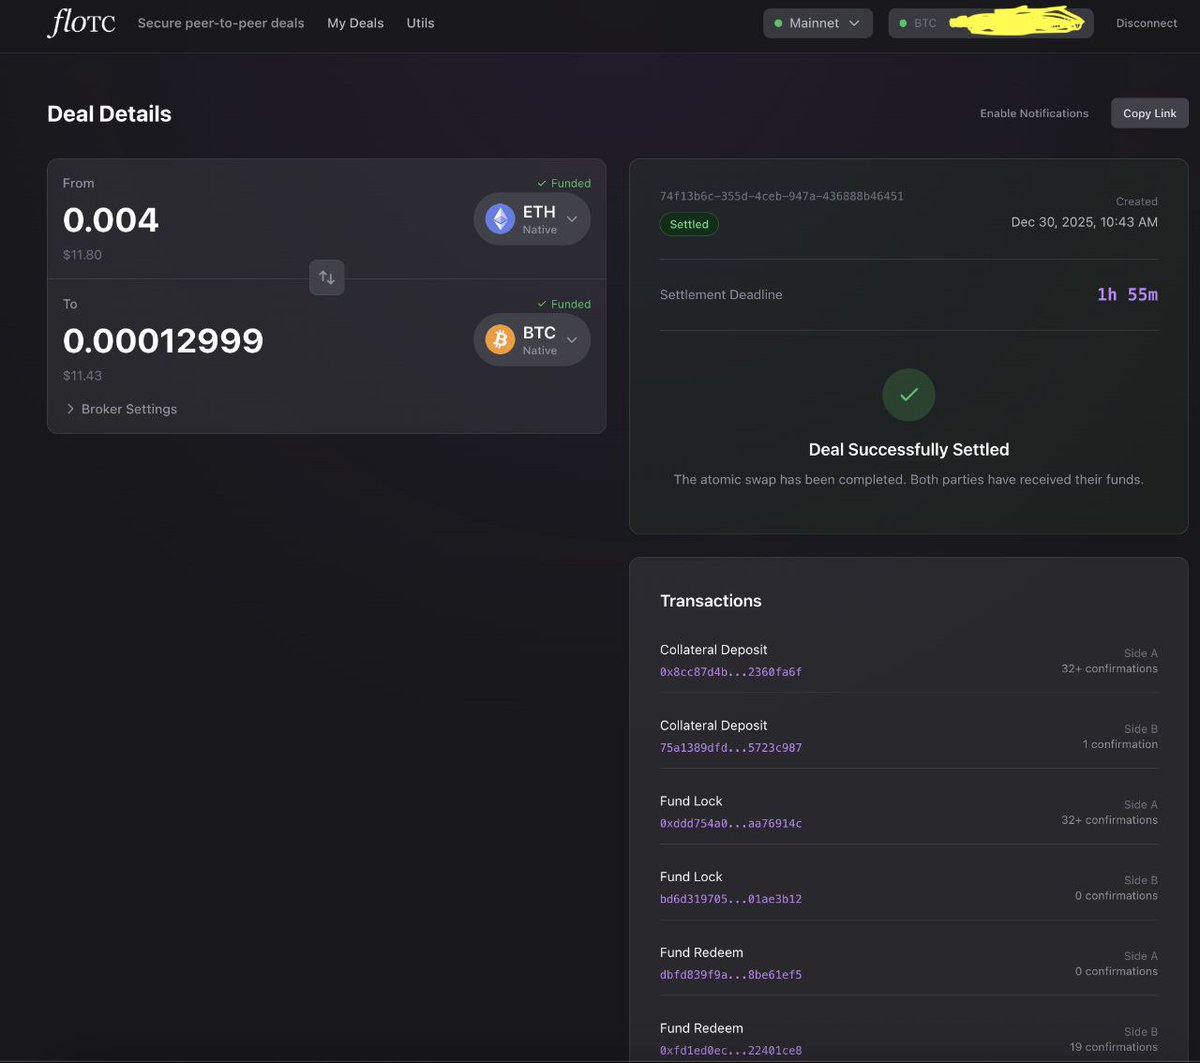The image size is (1200, 1063).
Task: Click the To amount 0.00012999 field
Action: [x=163, y=341]
